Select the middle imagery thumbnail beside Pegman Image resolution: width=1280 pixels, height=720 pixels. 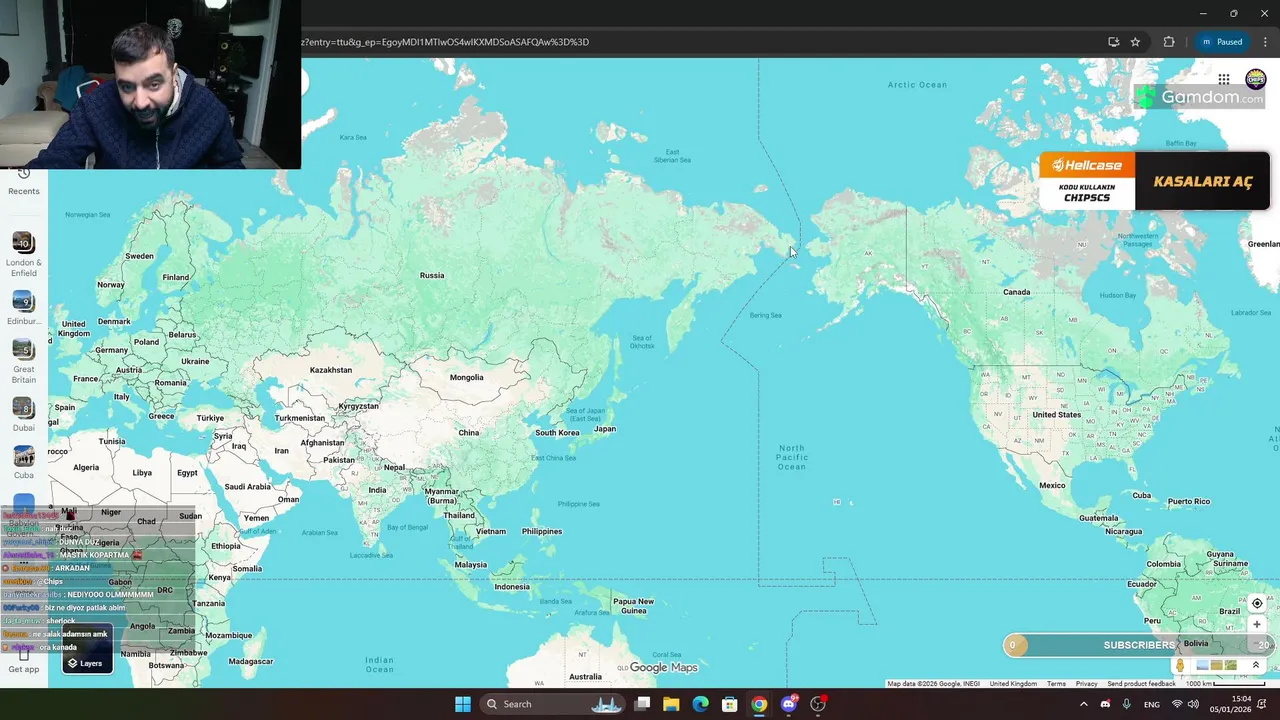1217,665
